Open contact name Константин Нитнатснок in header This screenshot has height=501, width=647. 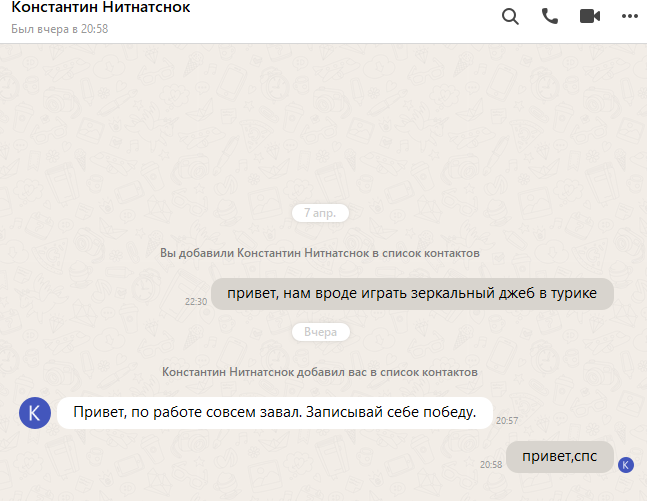tap(101, 7)
